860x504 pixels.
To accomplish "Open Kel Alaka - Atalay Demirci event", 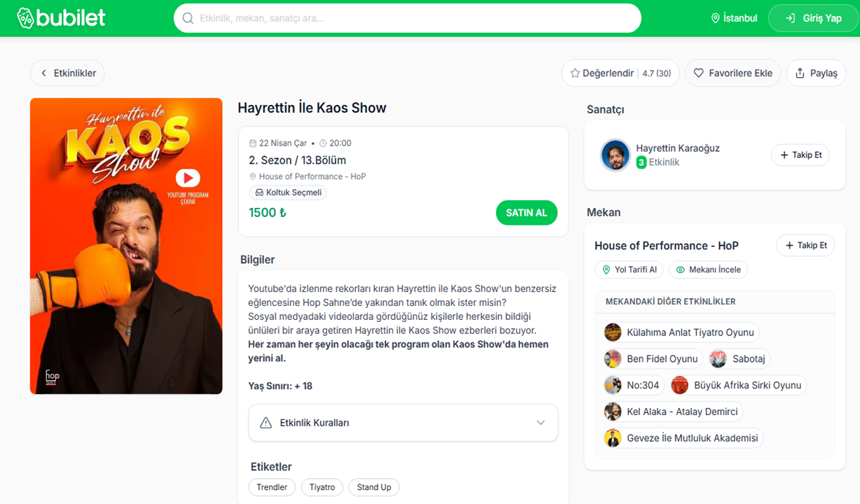I will 673,411.
